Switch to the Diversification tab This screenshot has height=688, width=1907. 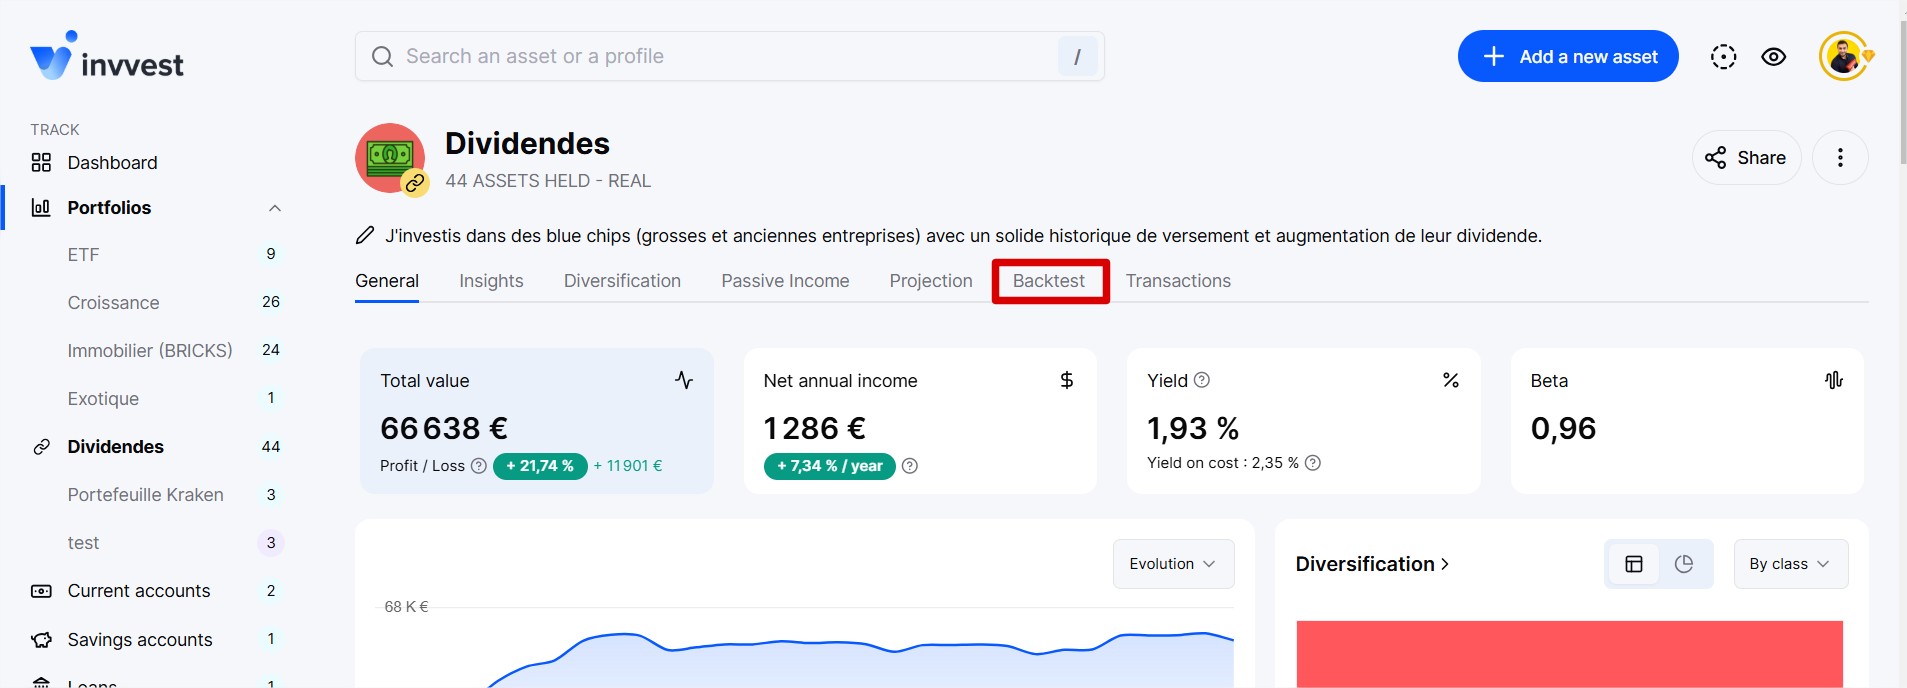click(622, 281)
